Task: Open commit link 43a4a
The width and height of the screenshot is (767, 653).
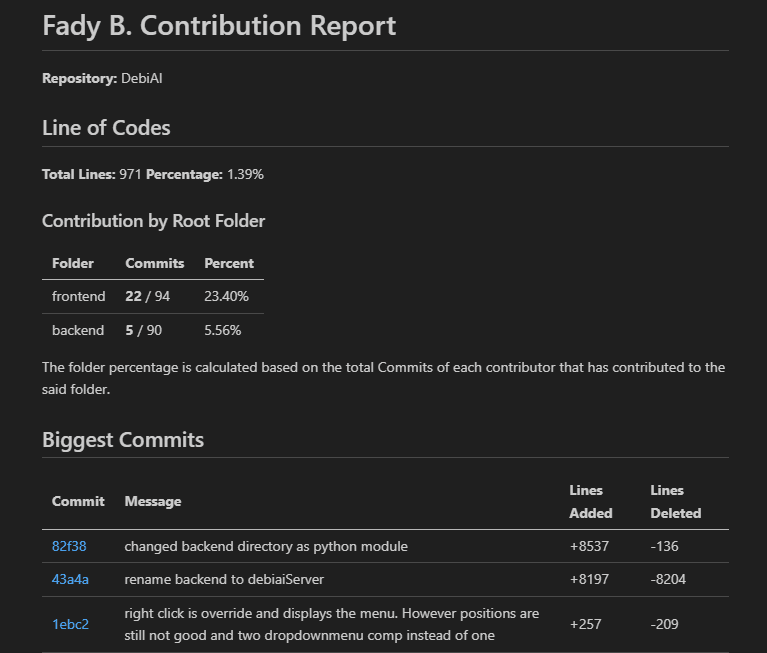Action: click(x=70, y=579)
